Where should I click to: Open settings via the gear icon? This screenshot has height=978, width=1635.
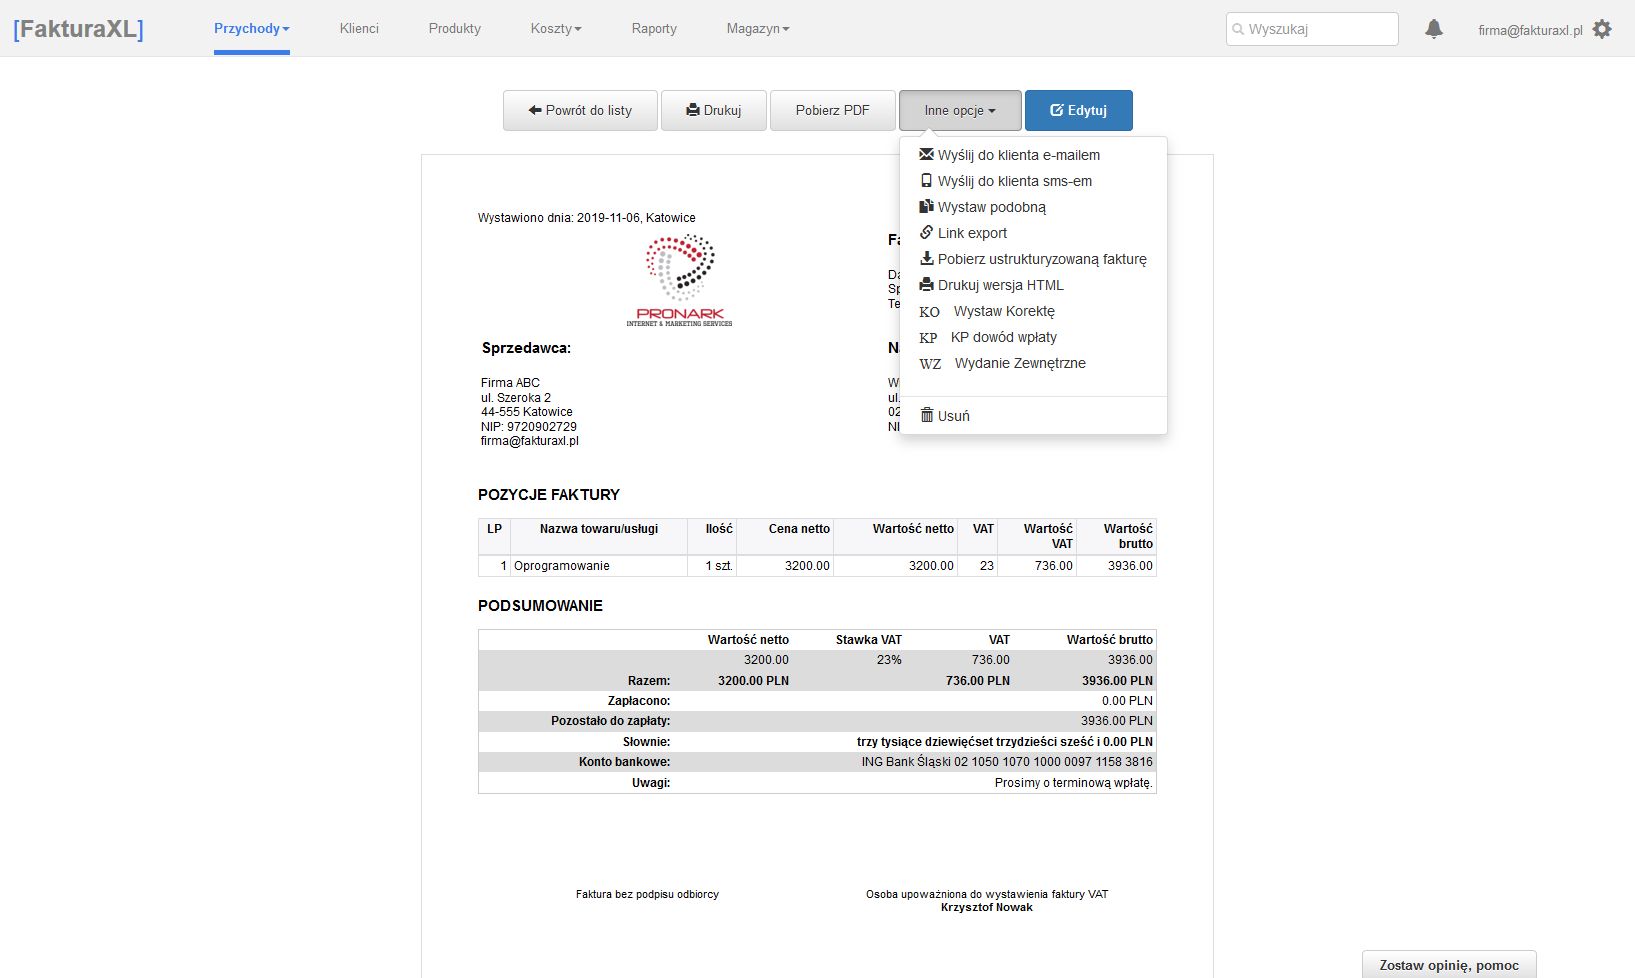point(1602,29)
